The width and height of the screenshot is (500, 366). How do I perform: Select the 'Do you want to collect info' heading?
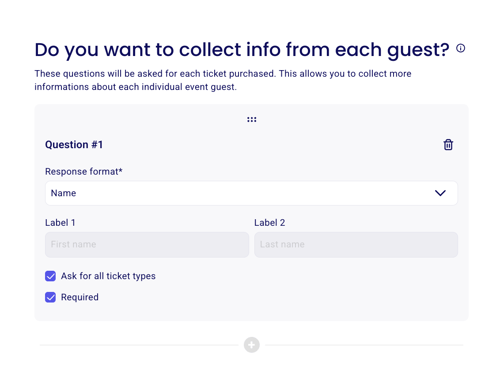click(242, 50)
